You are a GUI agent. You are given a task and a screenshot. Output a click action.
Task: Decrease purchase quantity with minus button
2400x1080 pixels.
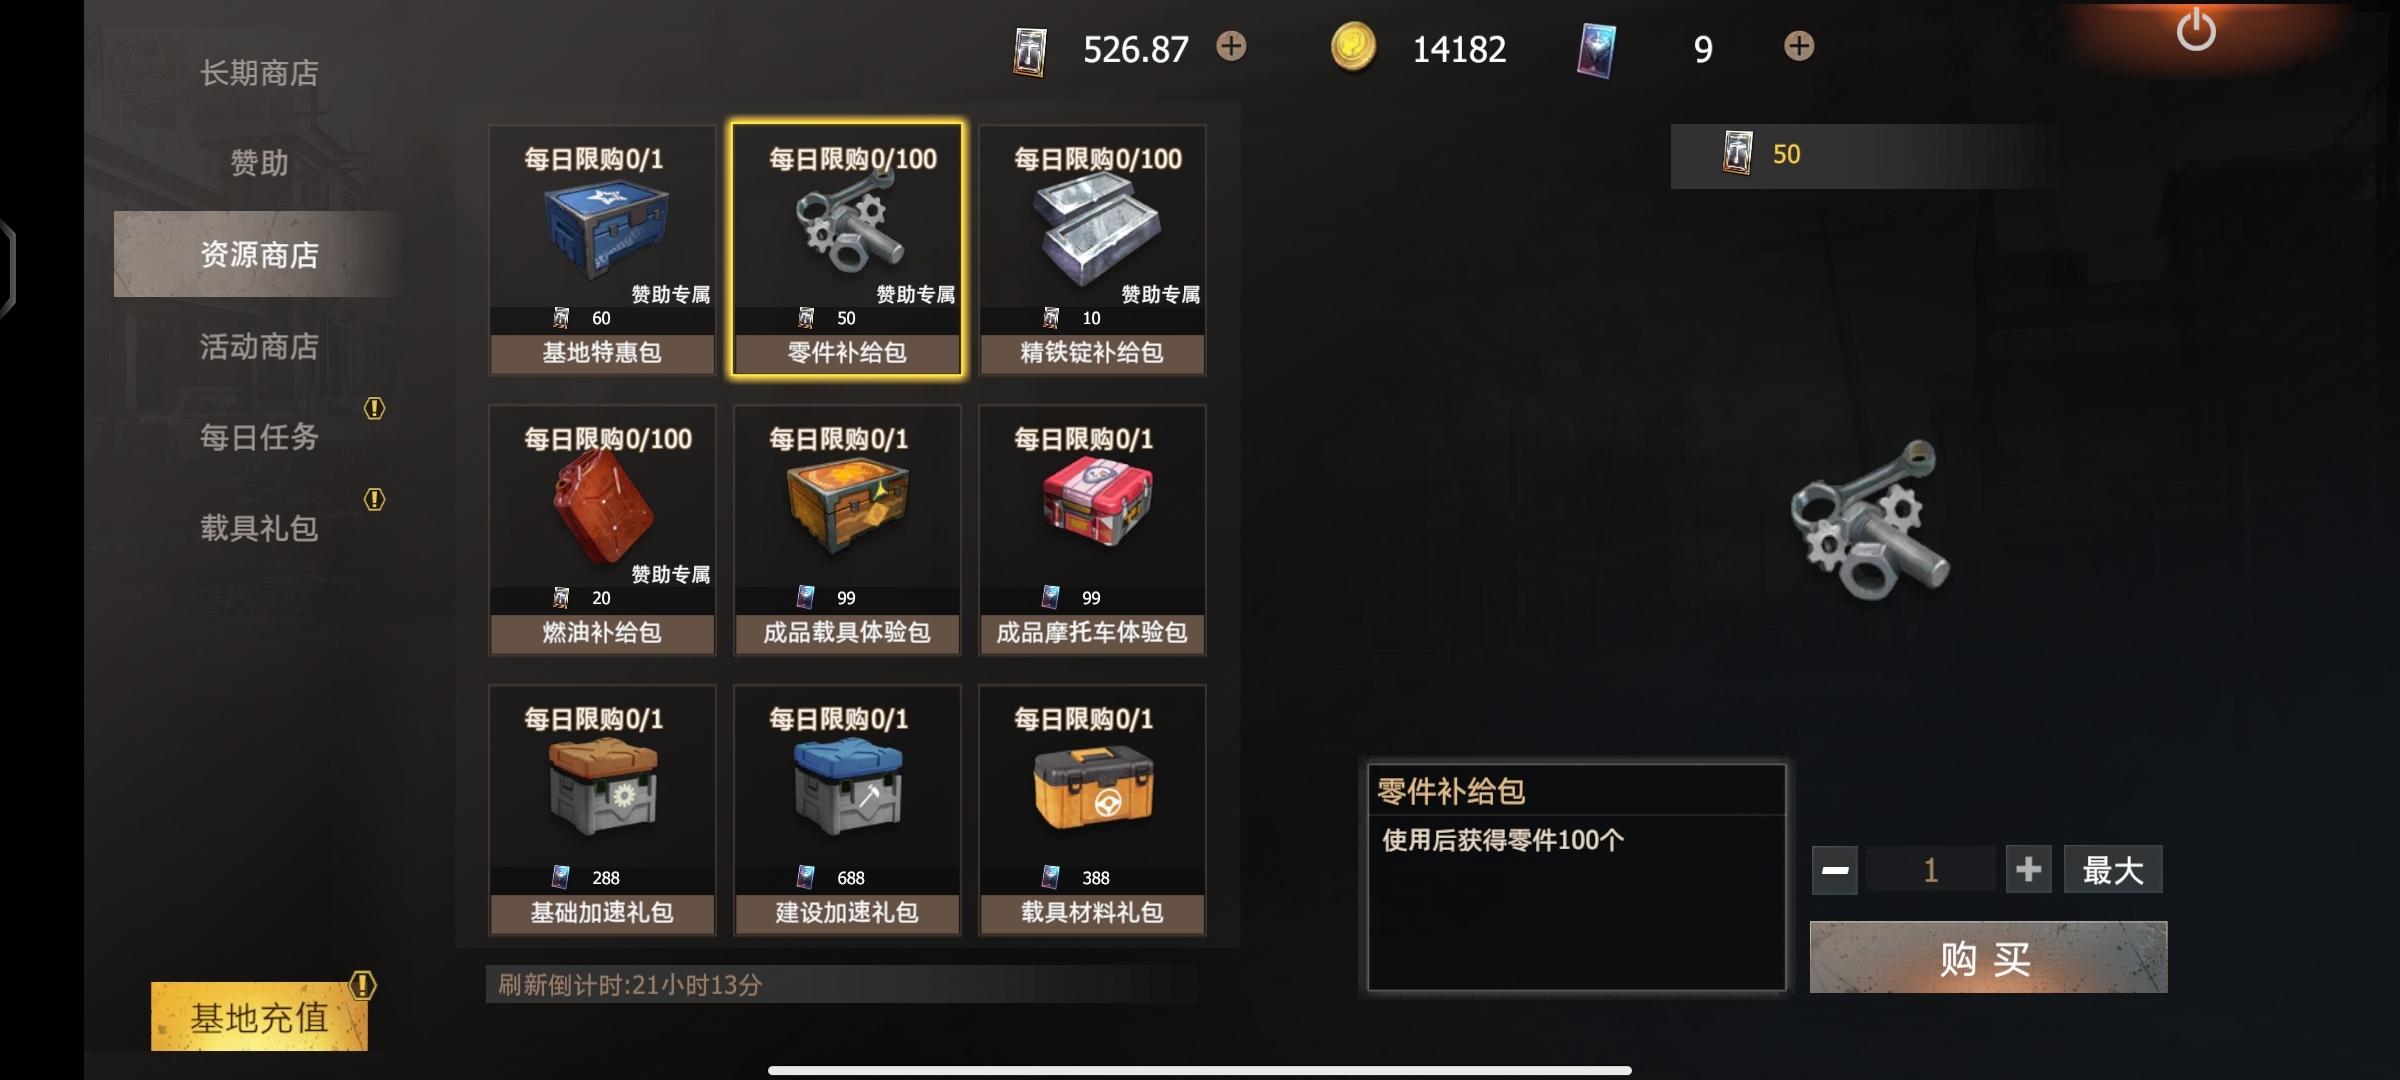pyautogui.click(x=1835, y=870)
